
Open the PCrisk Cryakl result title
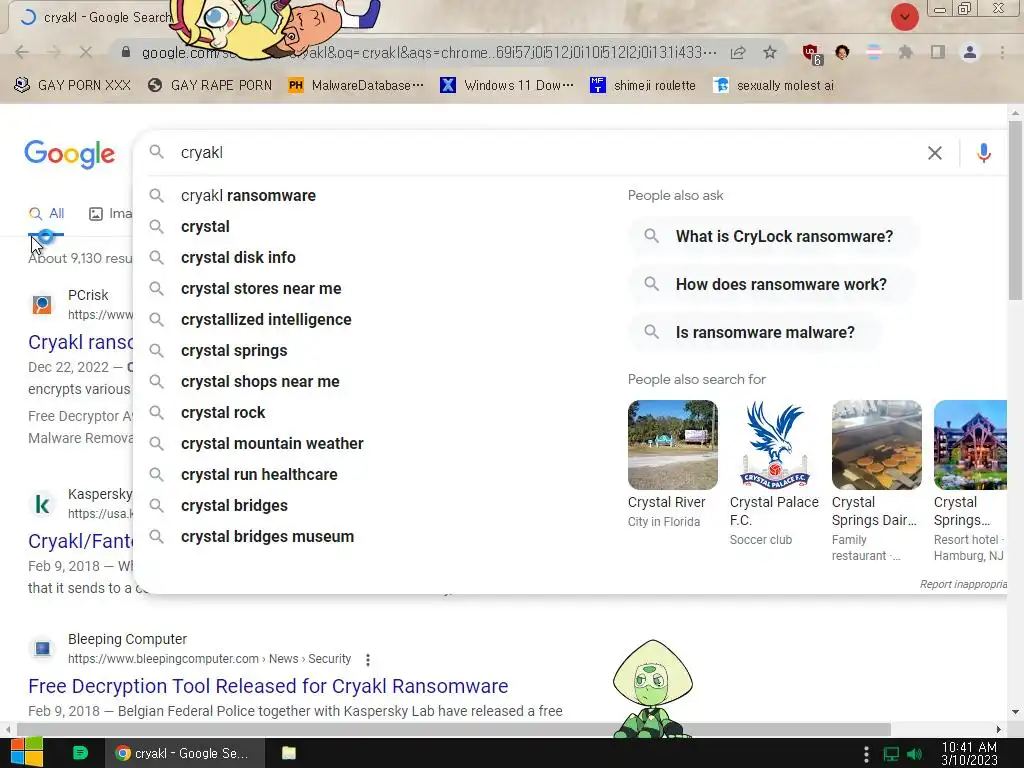80,342
